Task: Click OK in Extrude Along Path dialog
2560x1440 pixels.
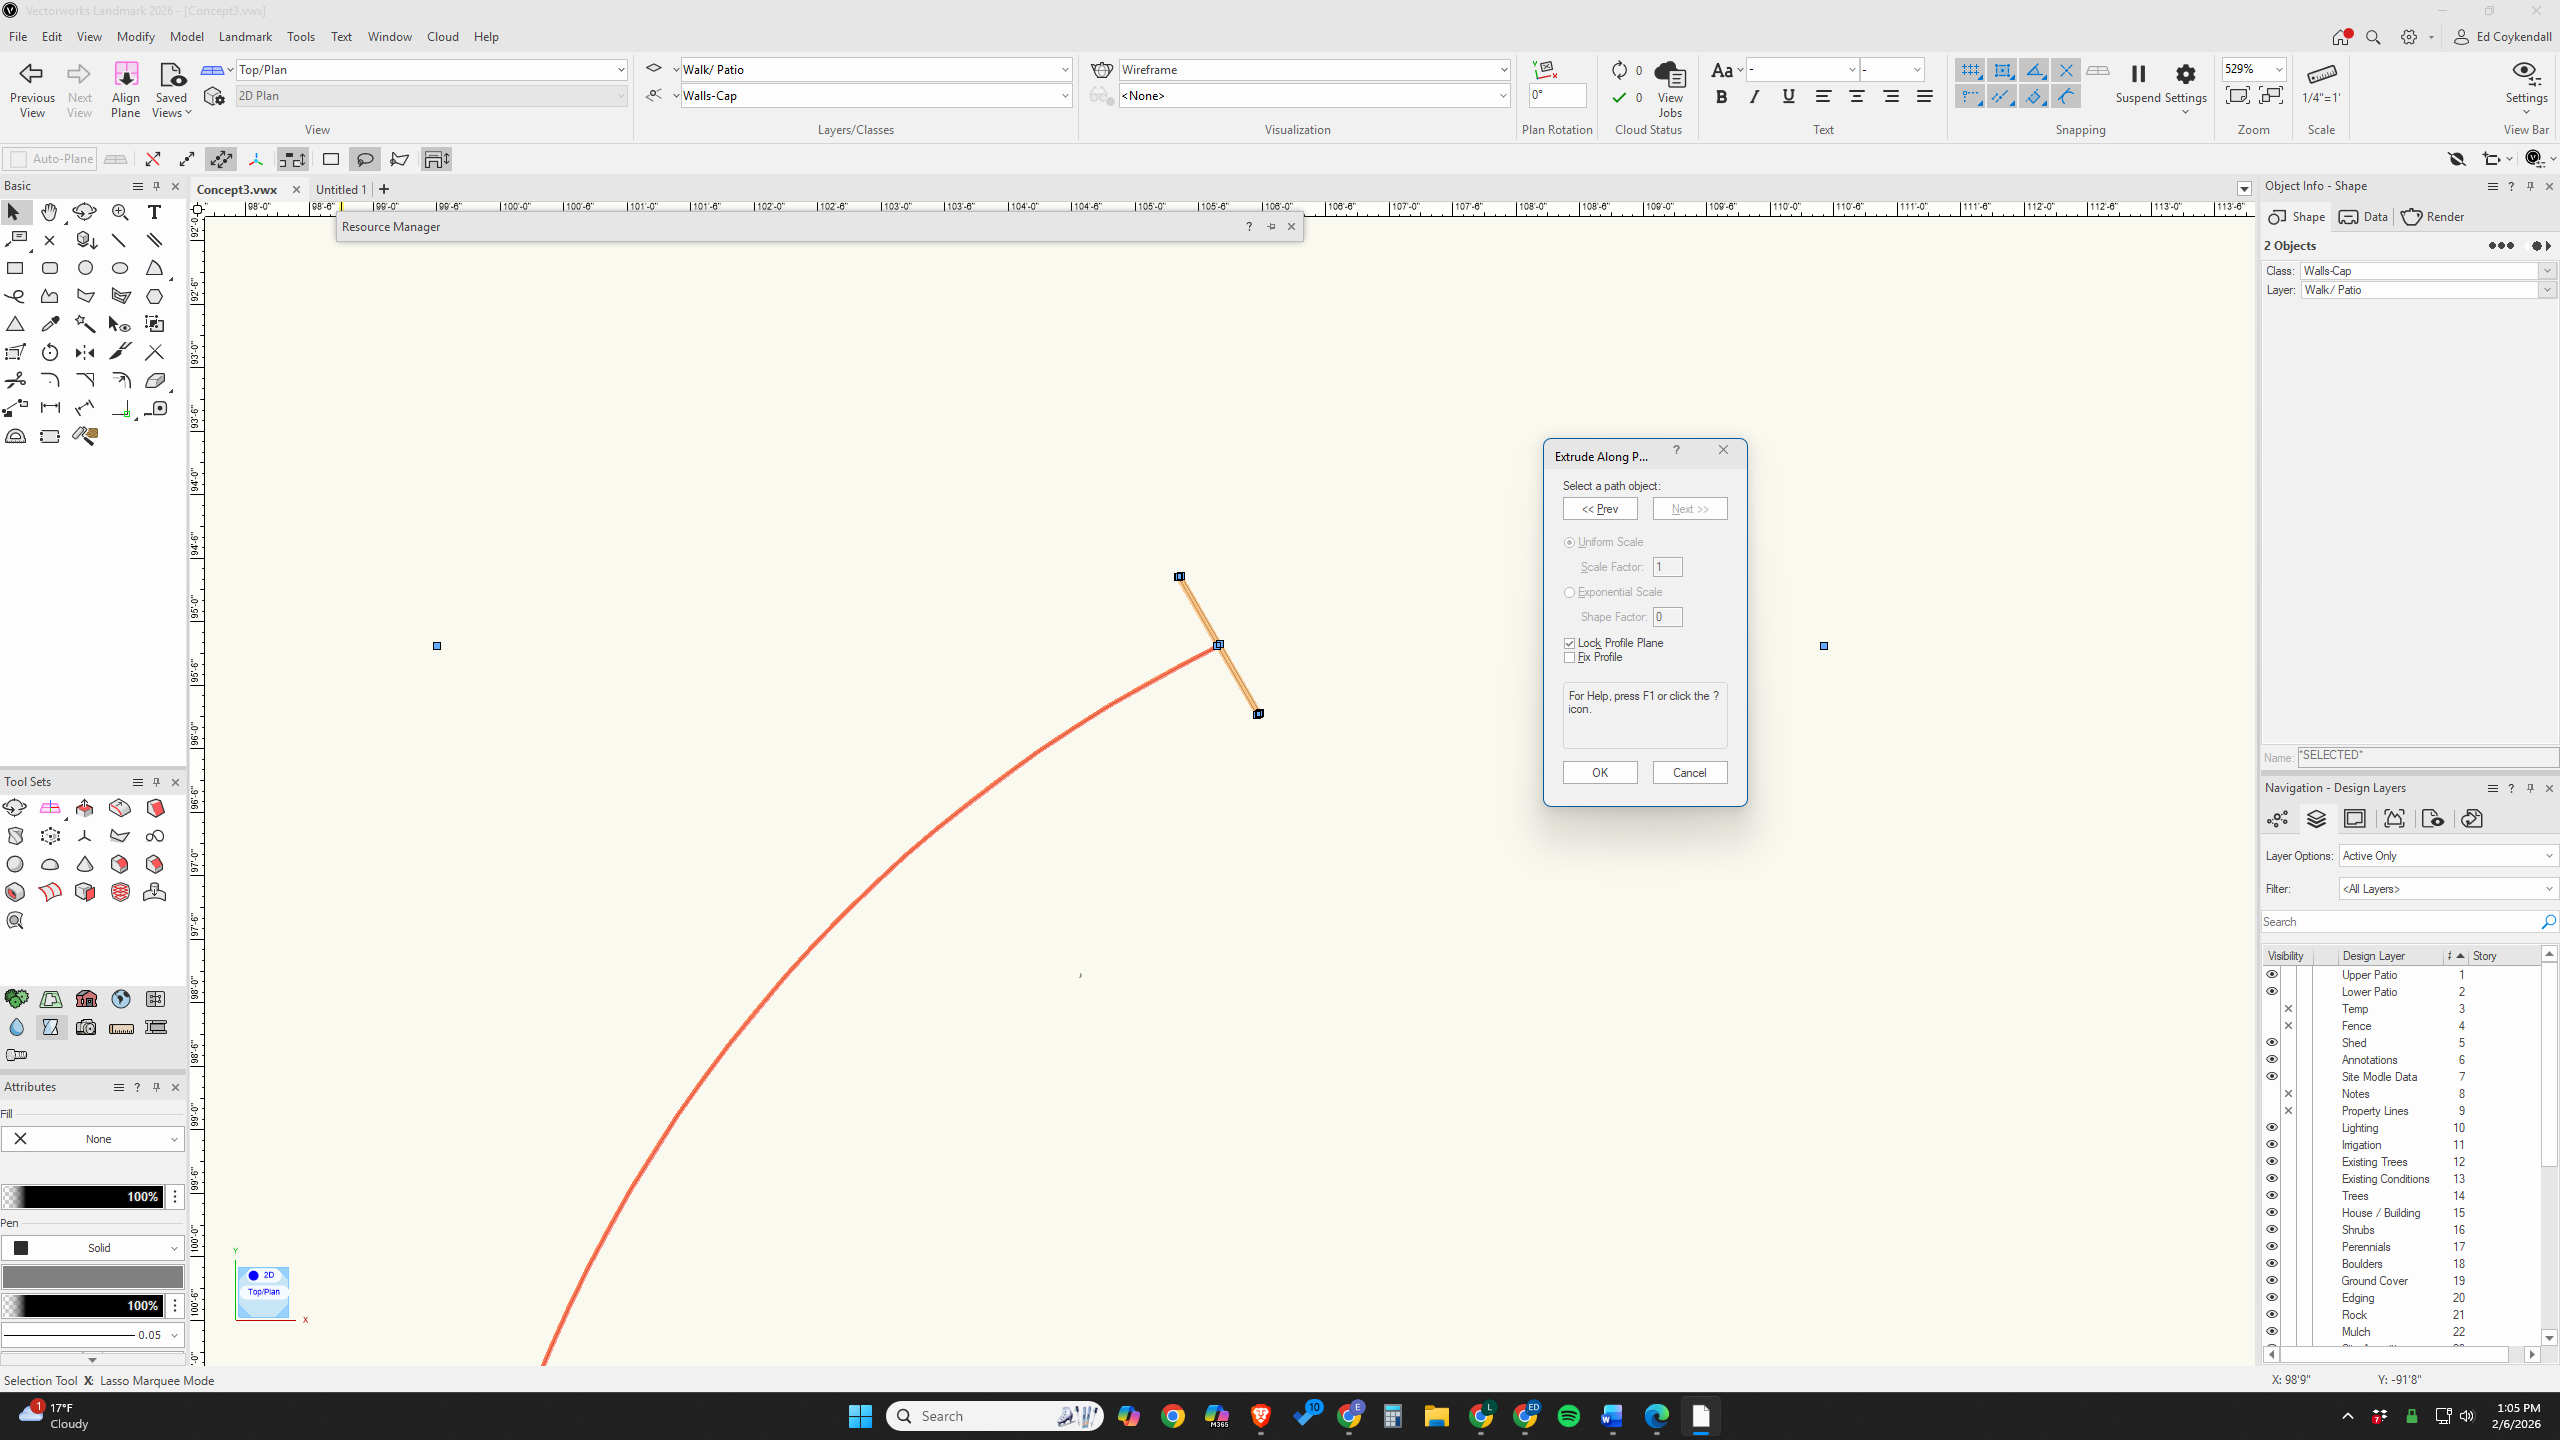Action: coord(1599,773)
